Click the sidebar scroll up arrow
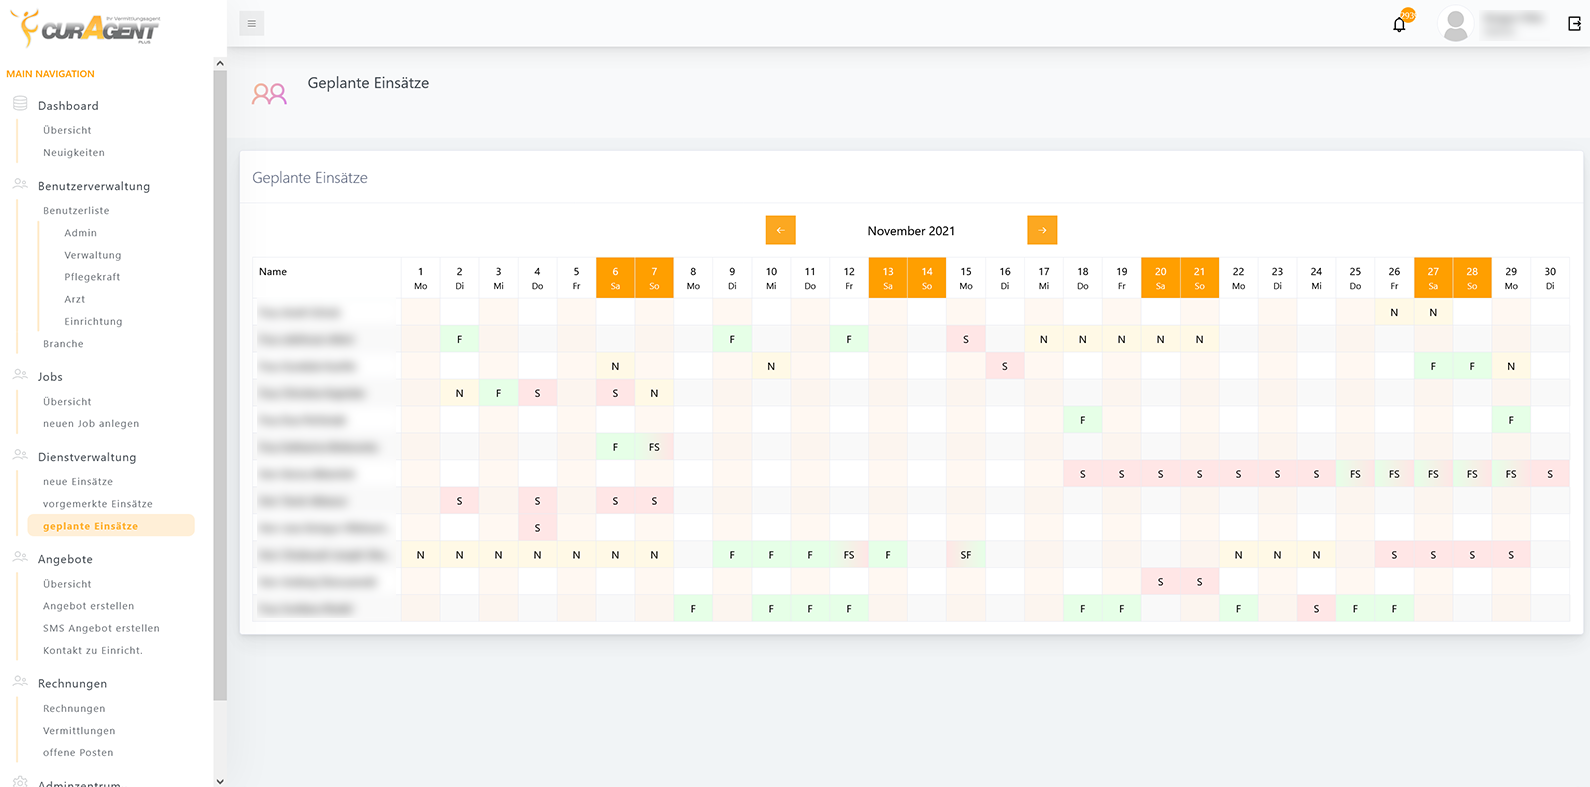The height and width of the screenshot is (787, 1590). coord(220,64)
